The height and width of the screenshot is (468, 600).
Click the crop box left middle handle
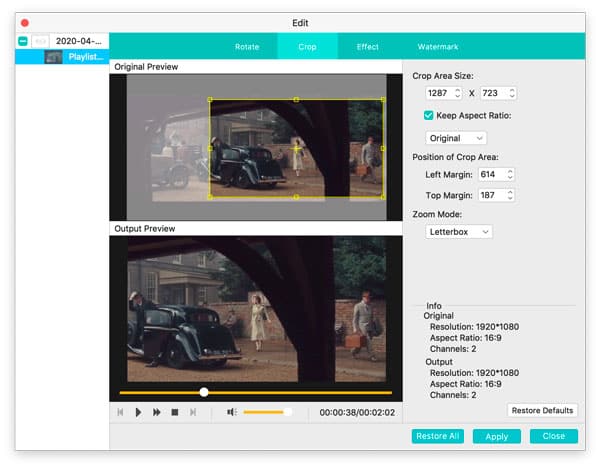(210, 148)
